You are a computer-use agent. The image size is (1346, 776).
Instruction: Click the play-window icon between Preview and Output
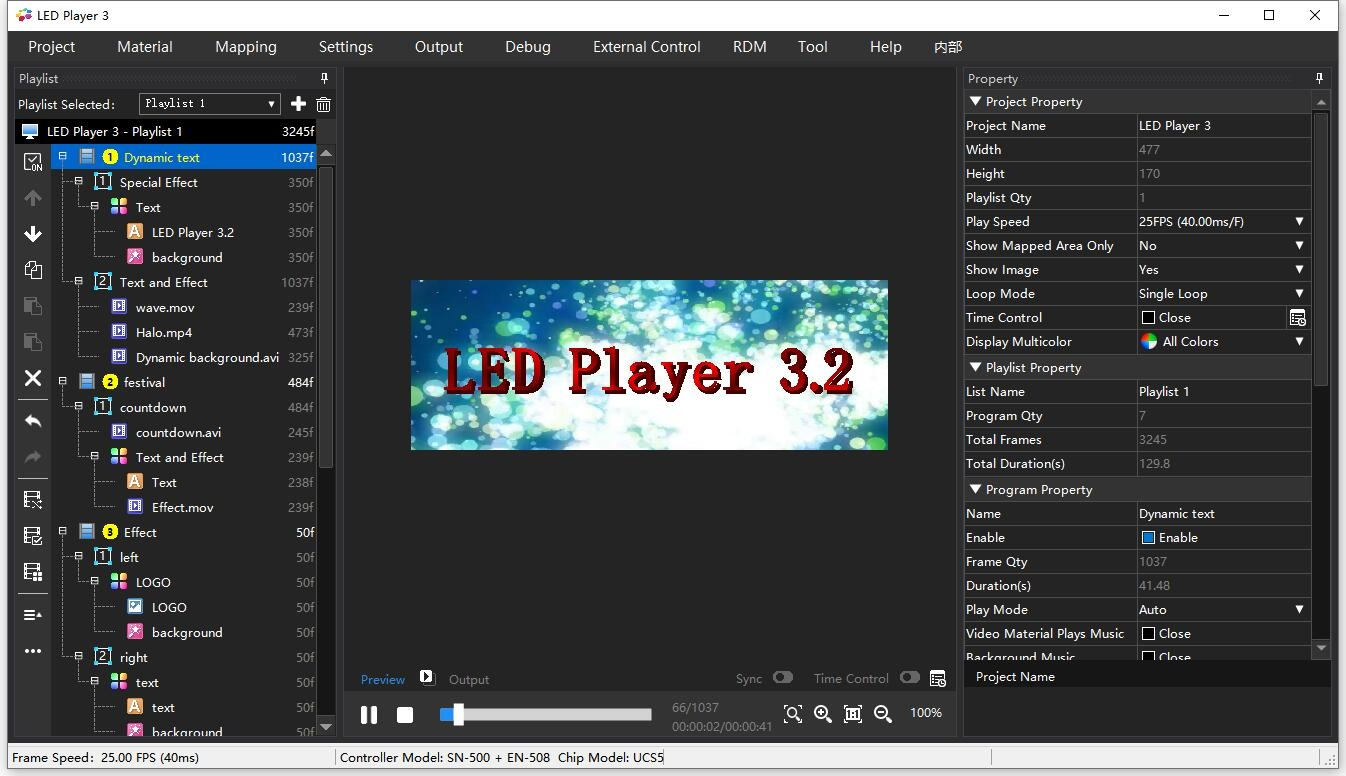coord(426,677)
